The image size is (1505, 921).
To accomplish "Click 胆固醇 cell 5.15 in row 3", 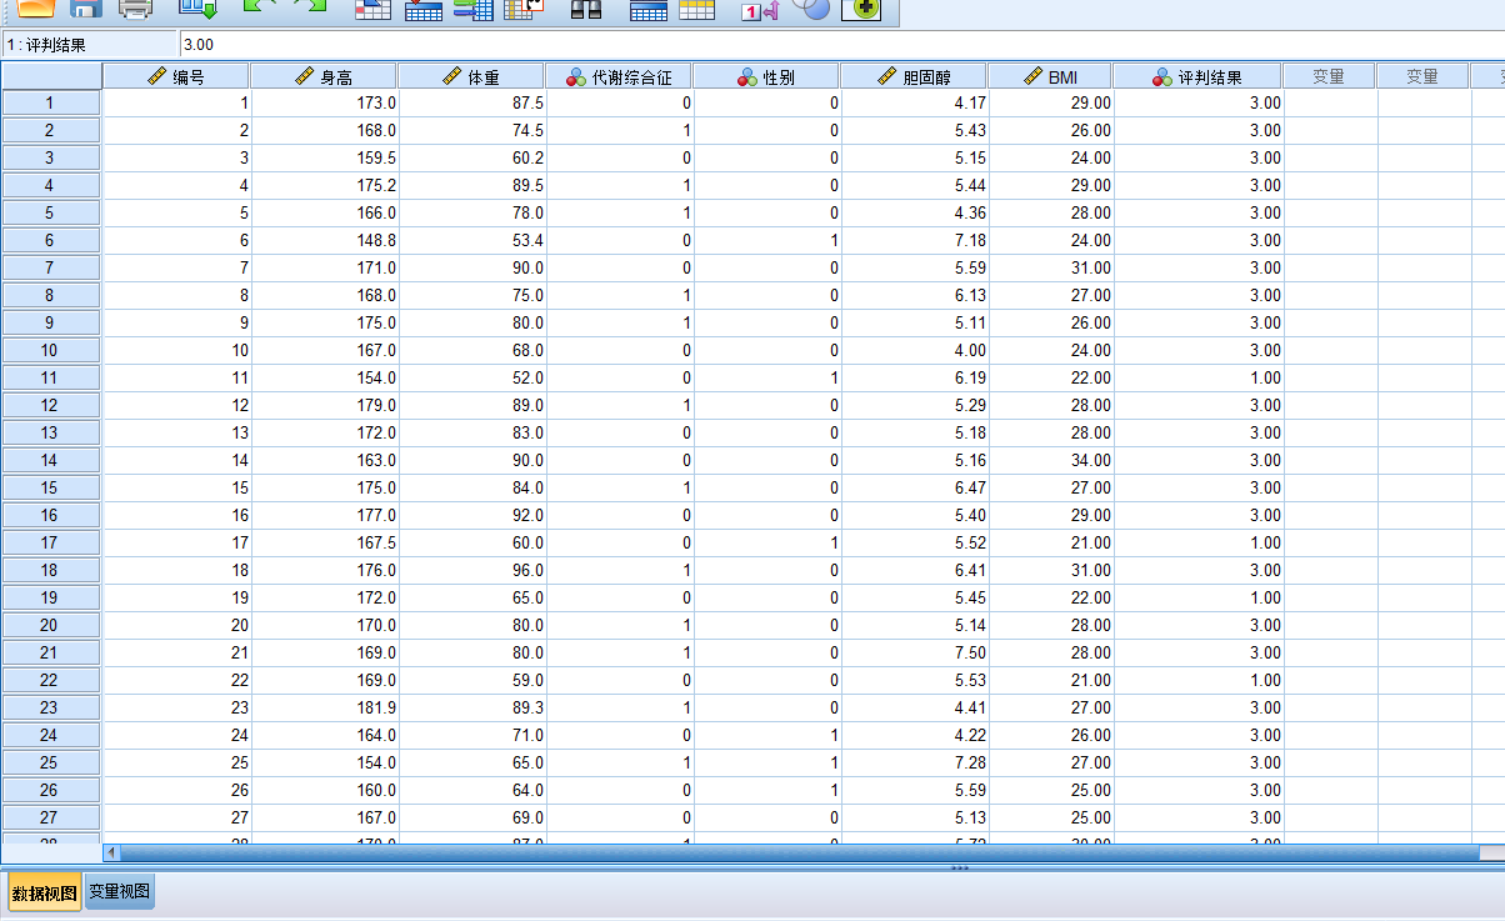I will 915,158.
